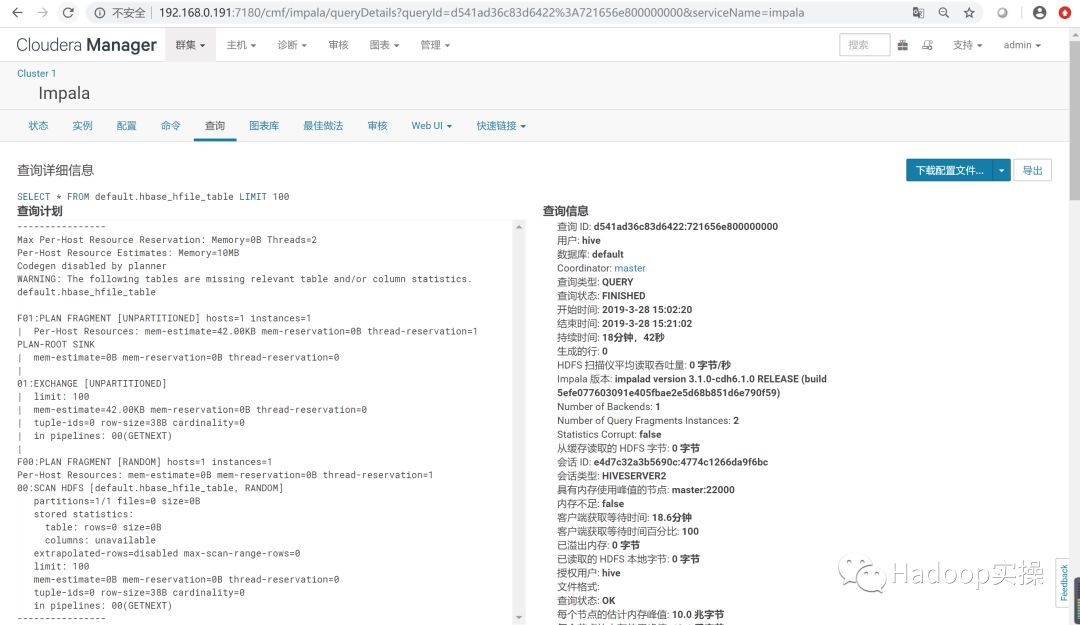Screen dimensions: 1080x625
Task: Open the 不安全 site security info
Action: pos(121,12)
